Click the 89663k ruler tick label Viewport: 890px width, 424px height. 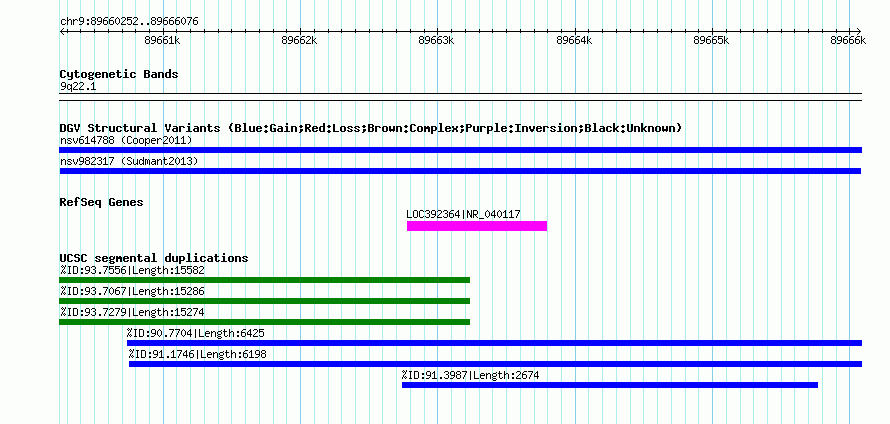click(x=436, y=40)
